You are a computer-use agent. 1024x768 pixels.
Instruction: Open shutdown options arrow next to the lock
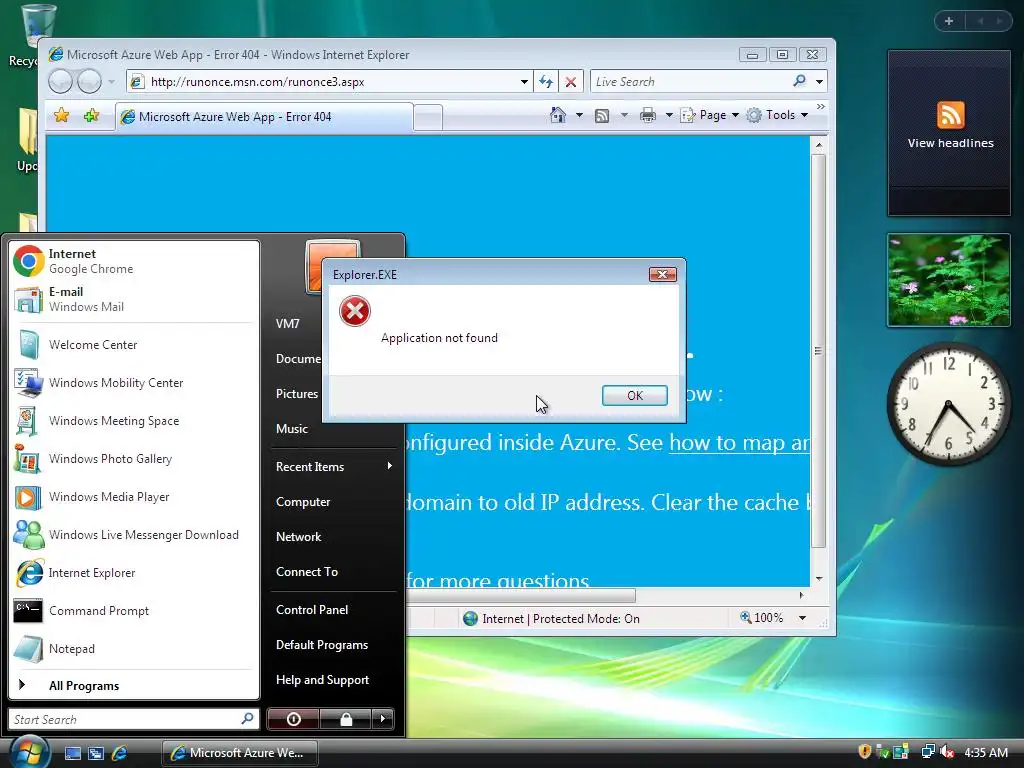point(383,719)
